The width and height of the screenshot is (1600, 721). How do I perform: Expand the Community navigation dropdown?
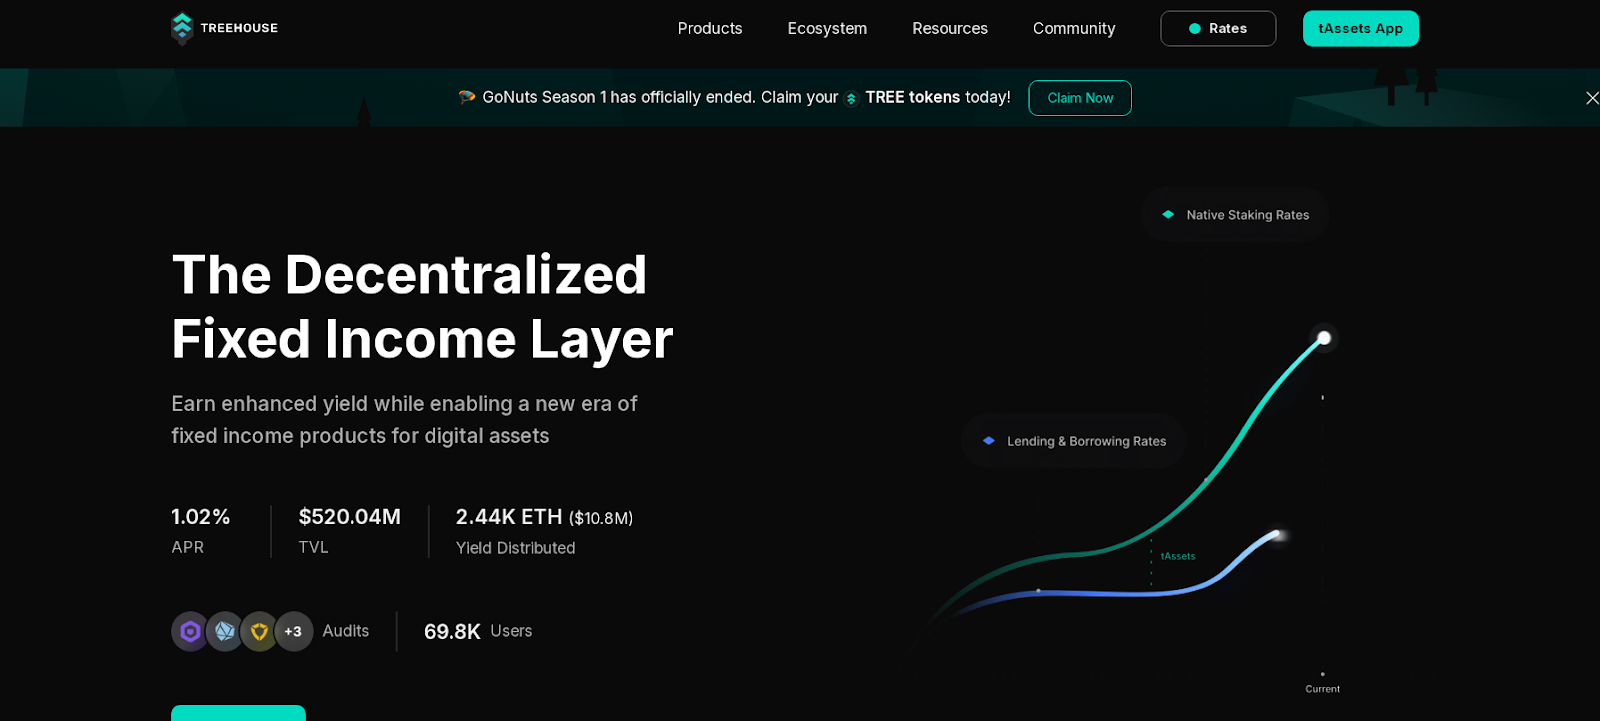tap(1073, 28)
